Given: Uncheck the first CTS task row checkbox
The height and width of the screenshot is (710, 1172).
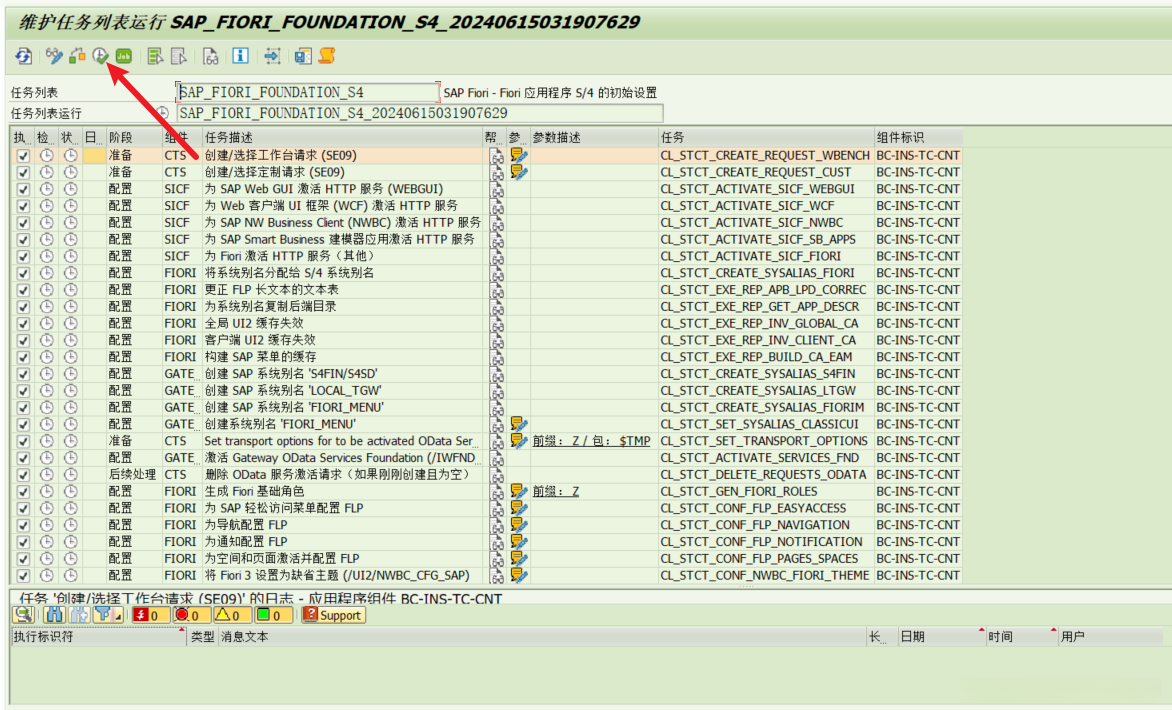Looking at the screenshot, I should (23, 156).
